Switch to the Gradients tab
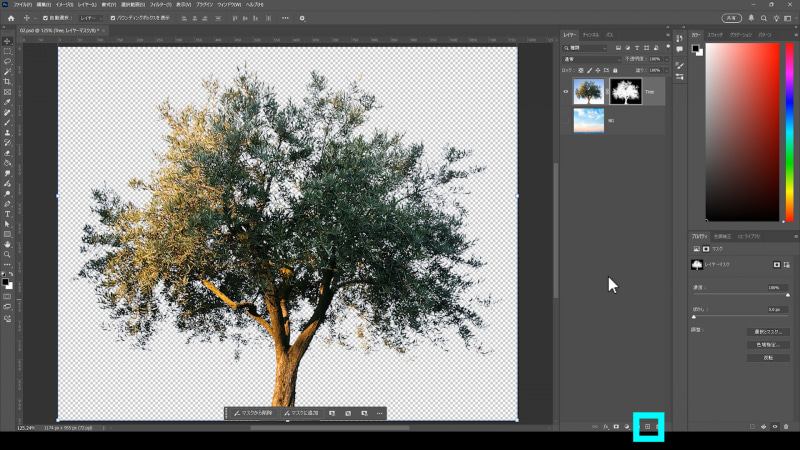This screenshot has width=800, height=450. [x=740, y=35]
